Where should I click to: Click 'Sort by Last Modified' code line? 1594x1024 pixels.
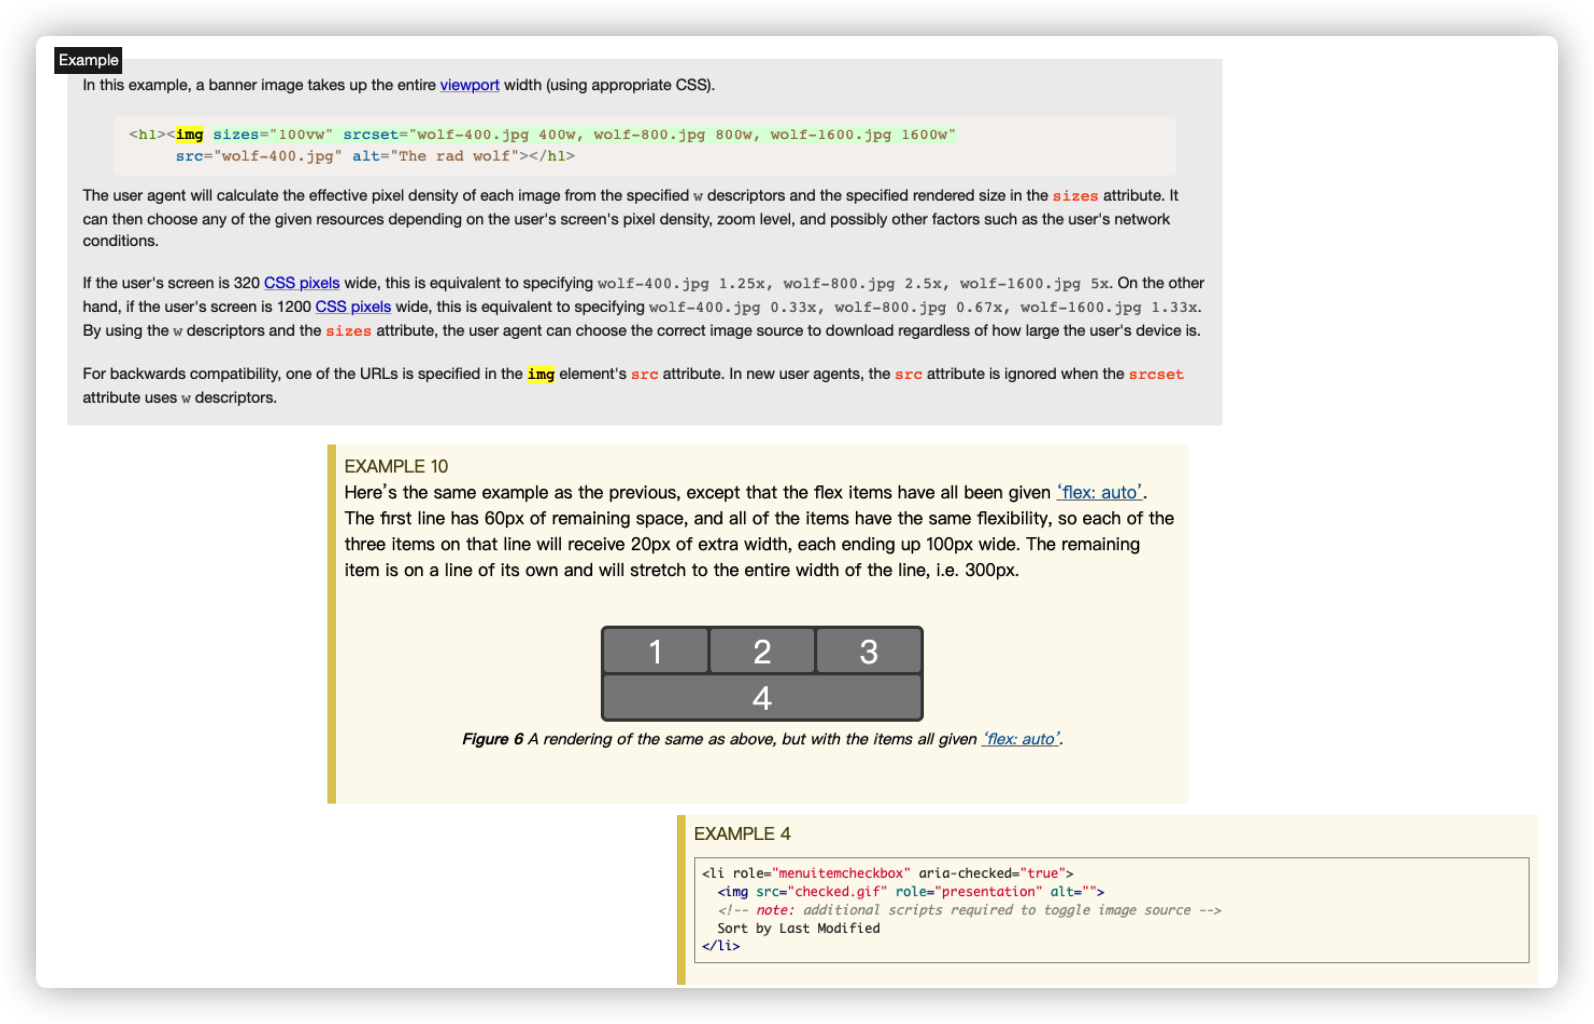(x=798, y=928)
